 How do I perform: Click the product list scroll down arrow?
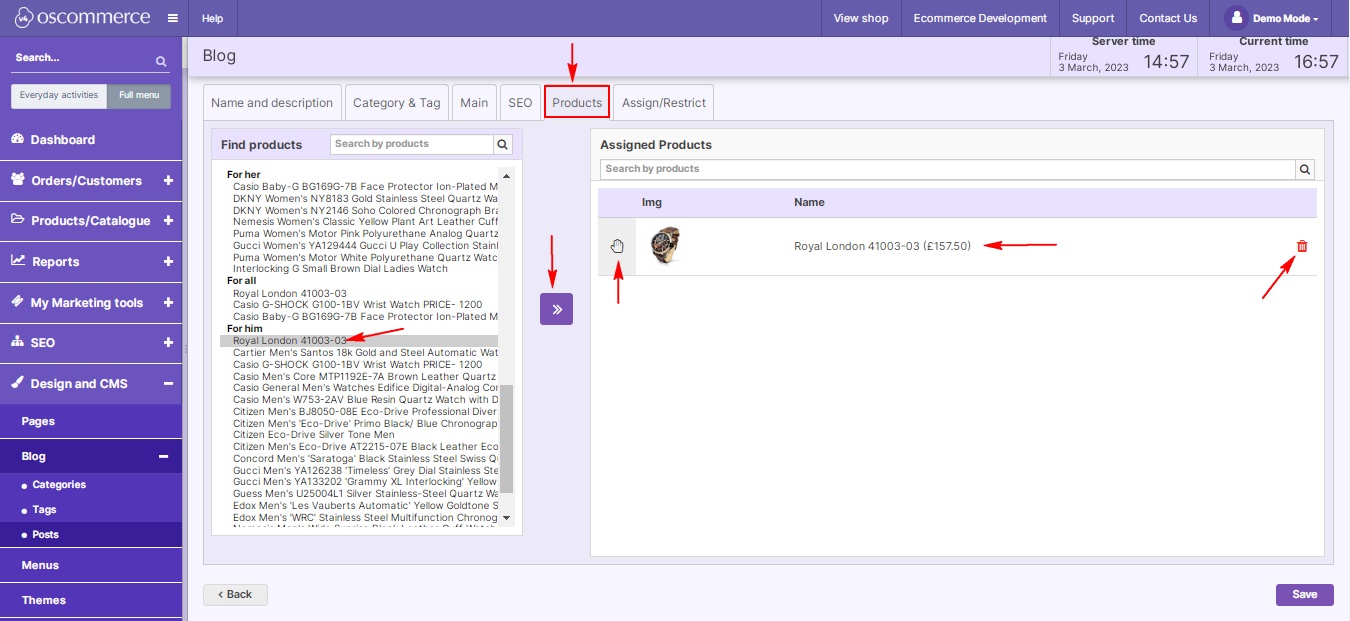506,518
